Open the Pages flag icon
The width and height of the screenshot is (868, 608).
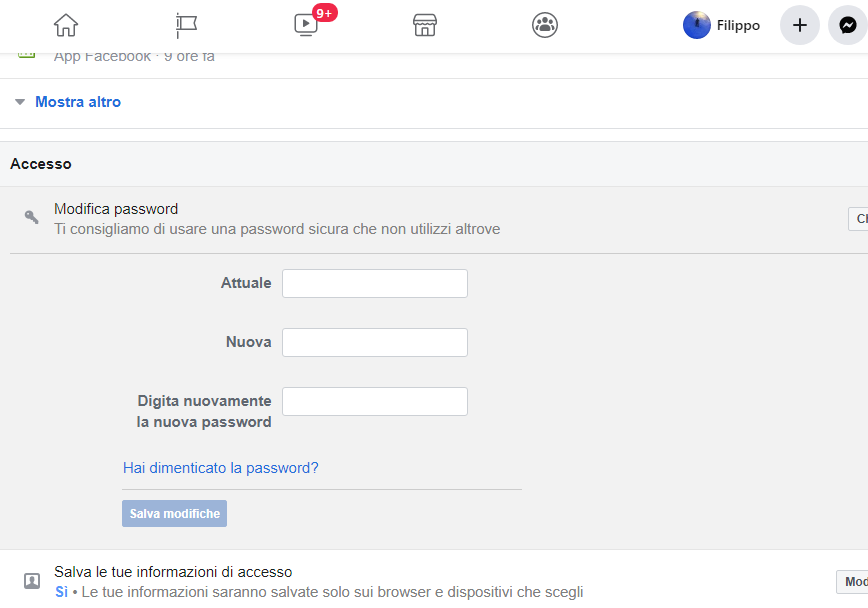point(186,25)
